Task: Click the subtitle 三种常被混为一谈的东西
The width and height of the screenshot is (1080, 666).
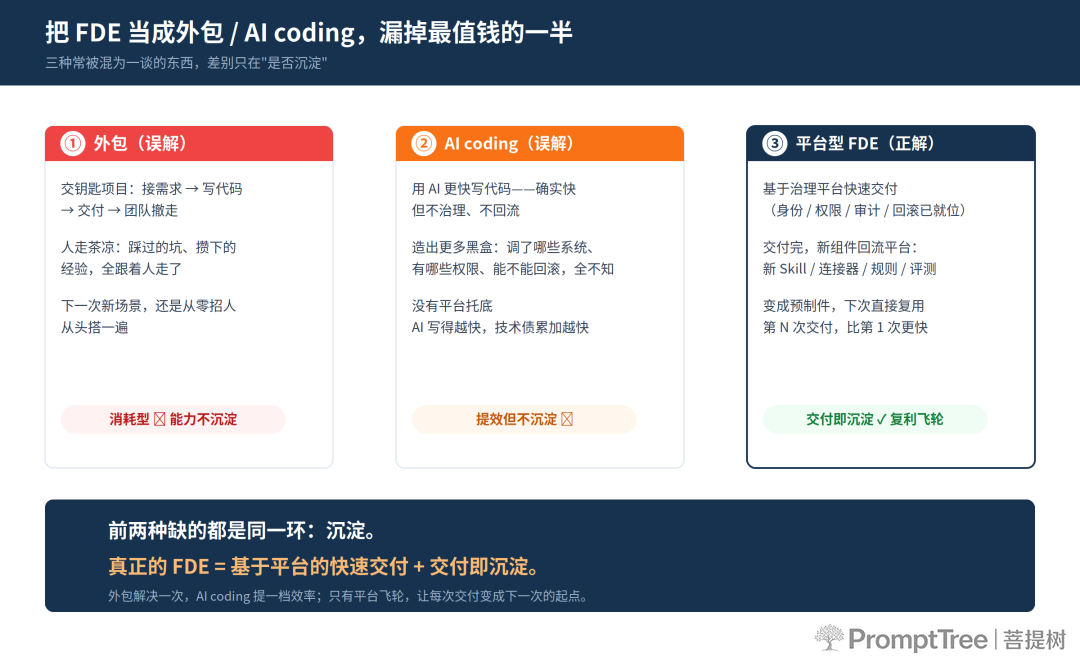Action: (x=186, y=63)
